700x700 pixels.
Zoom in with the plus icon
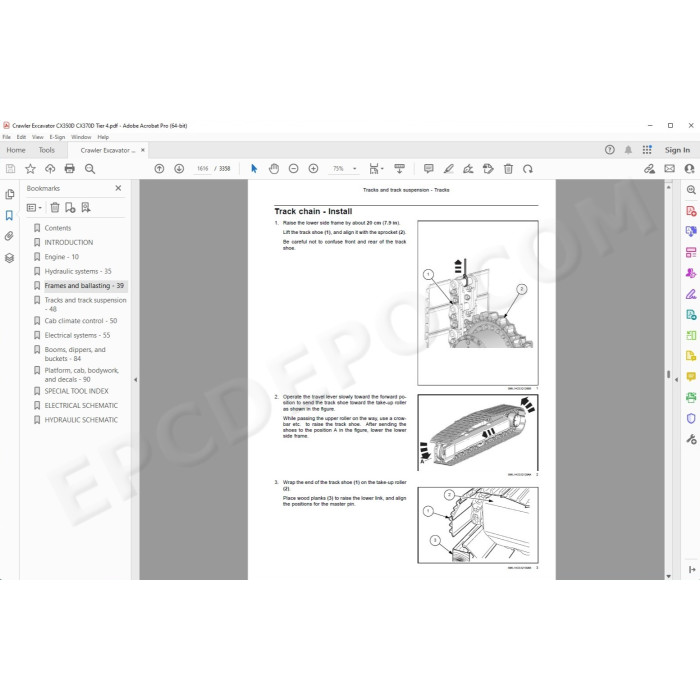point(313,169)
